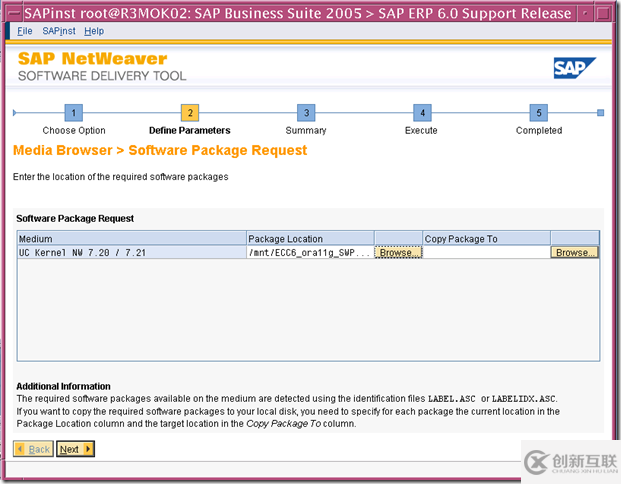Screen dimensions: 621x484
Task: Click the empty Copy Package To field
Action: [487, 252]
